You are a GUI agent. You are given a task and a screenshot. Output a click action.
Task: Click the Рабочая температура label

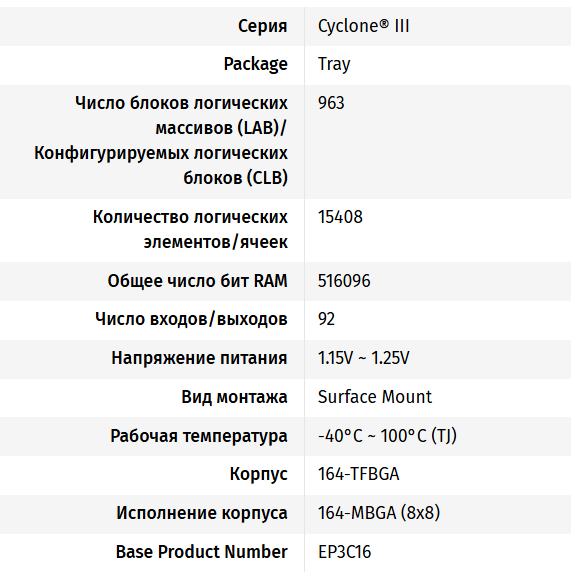(199, 436)
